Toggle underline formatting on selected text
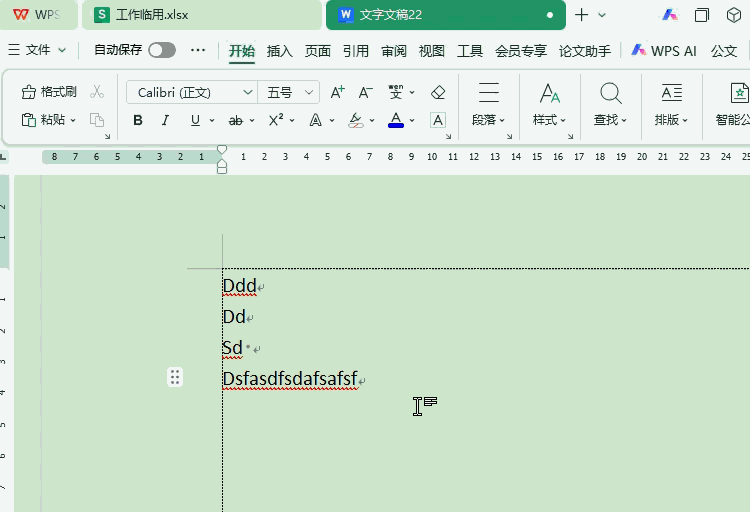 point(195,120)
